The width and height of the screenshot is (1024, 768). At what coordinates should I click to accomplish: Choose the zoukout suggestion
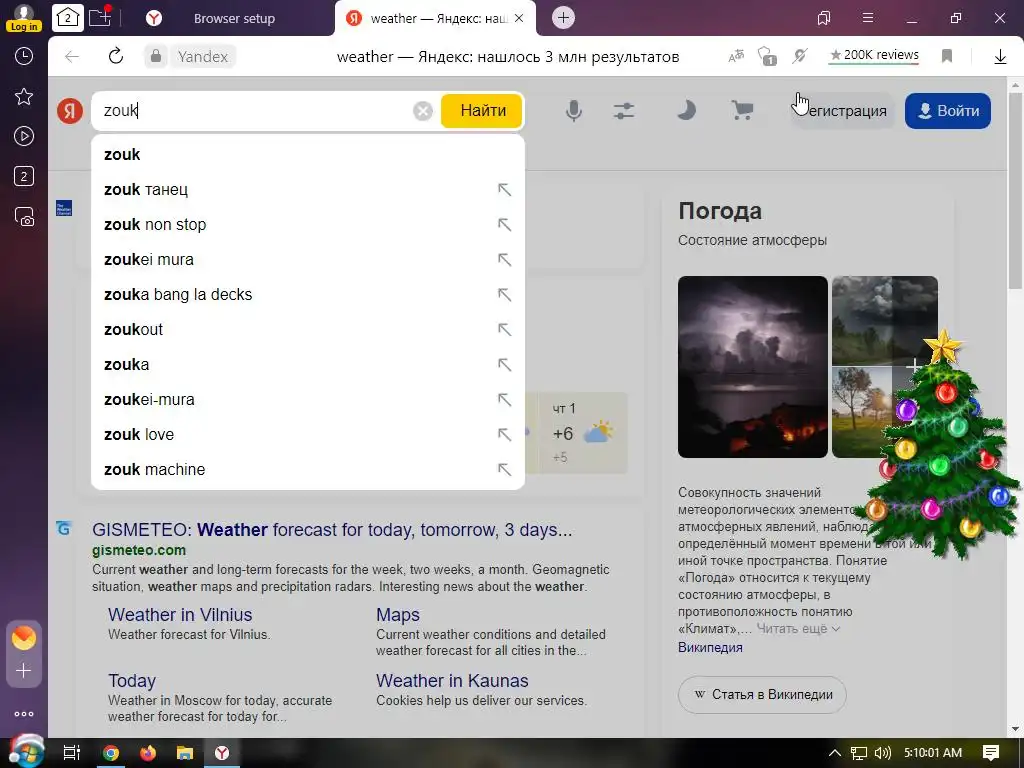click(x=308, y=330)
